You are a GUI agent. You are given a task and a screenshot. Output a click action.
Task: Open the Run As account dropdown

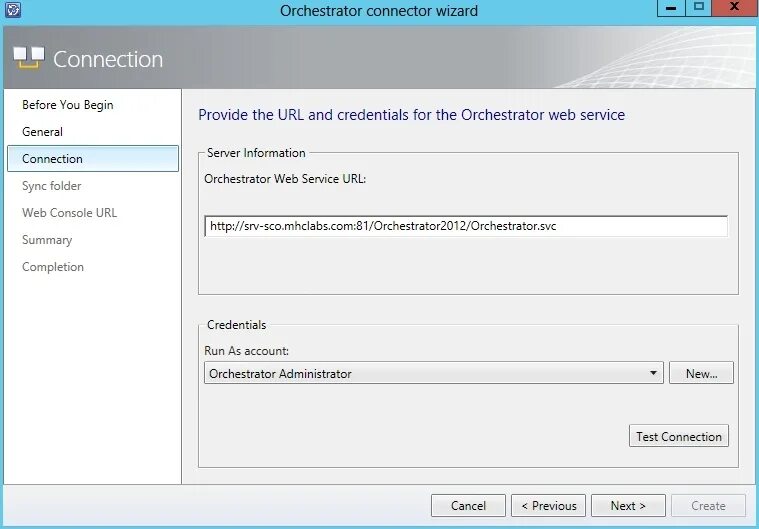coord(434,373)
